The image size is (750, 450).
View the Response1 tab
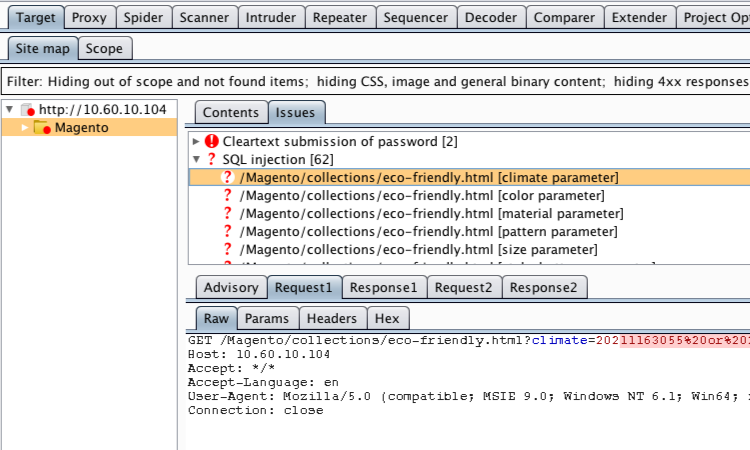384,287
